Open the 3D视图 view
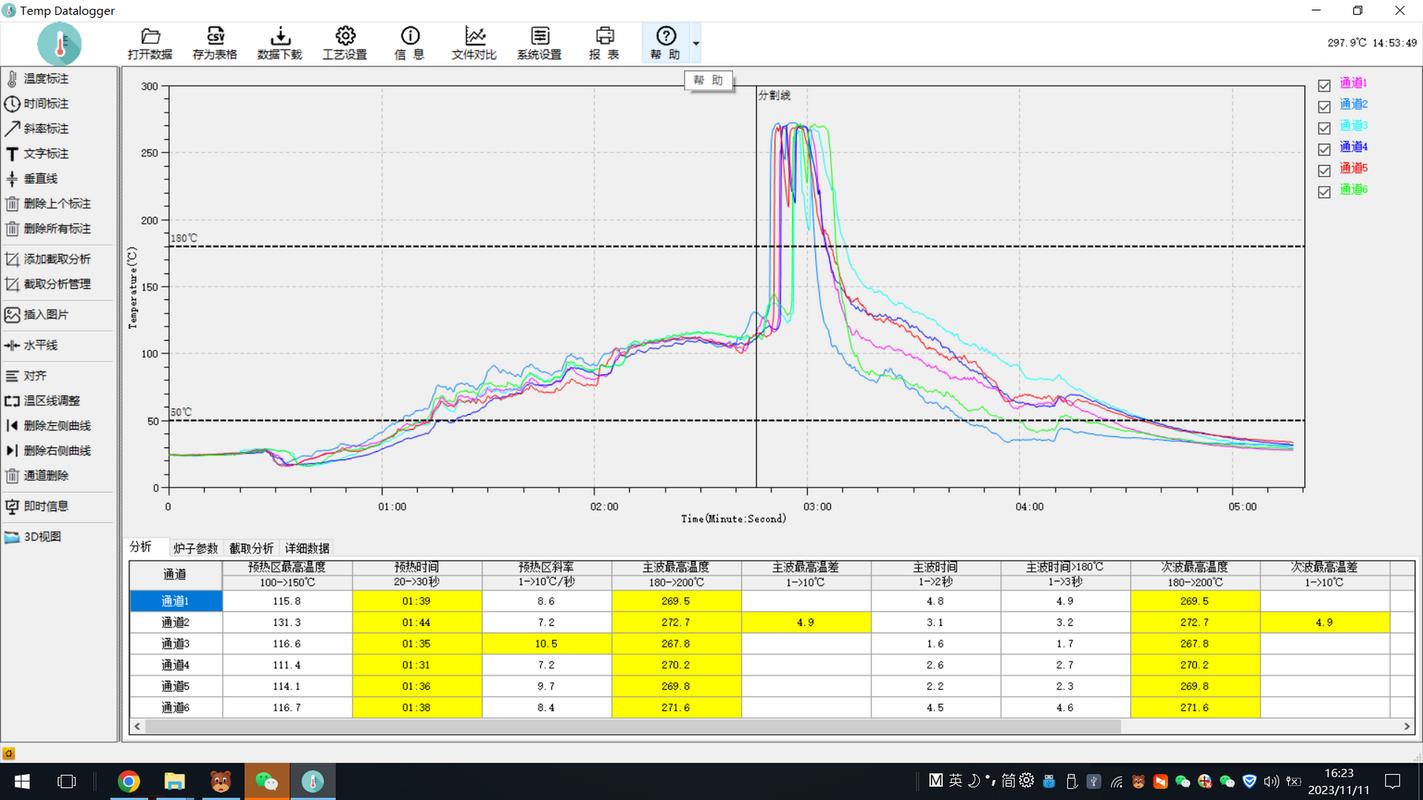Screen dimensions: 1423x800 [x=33, y=537]
